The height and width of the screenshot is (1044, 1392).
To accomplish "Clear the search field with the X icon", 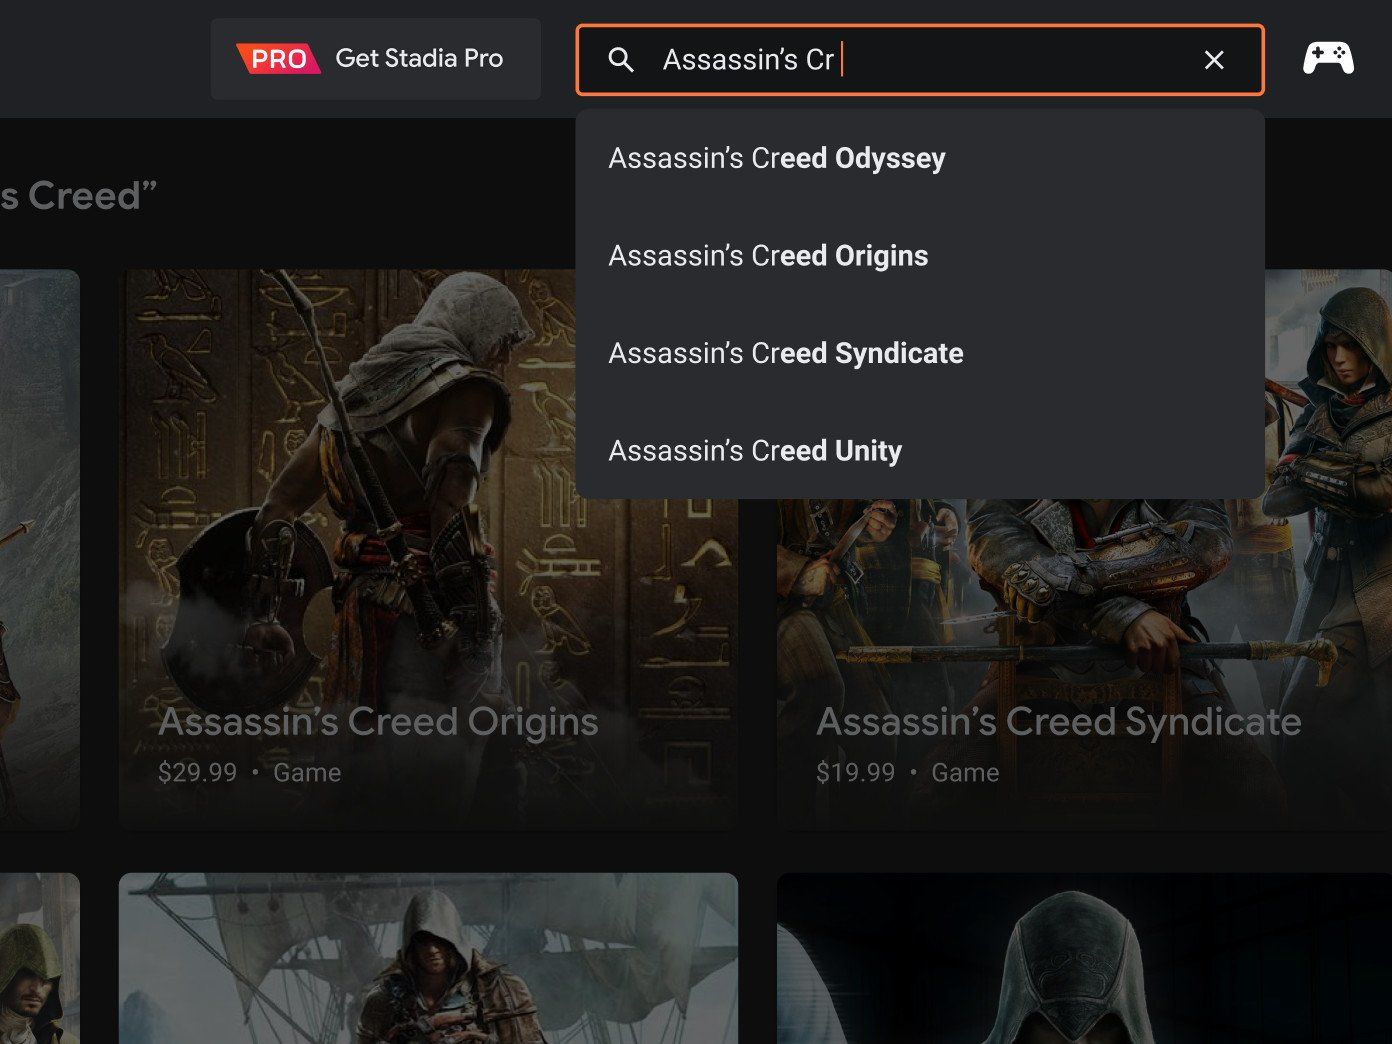I will point(1213,60).
